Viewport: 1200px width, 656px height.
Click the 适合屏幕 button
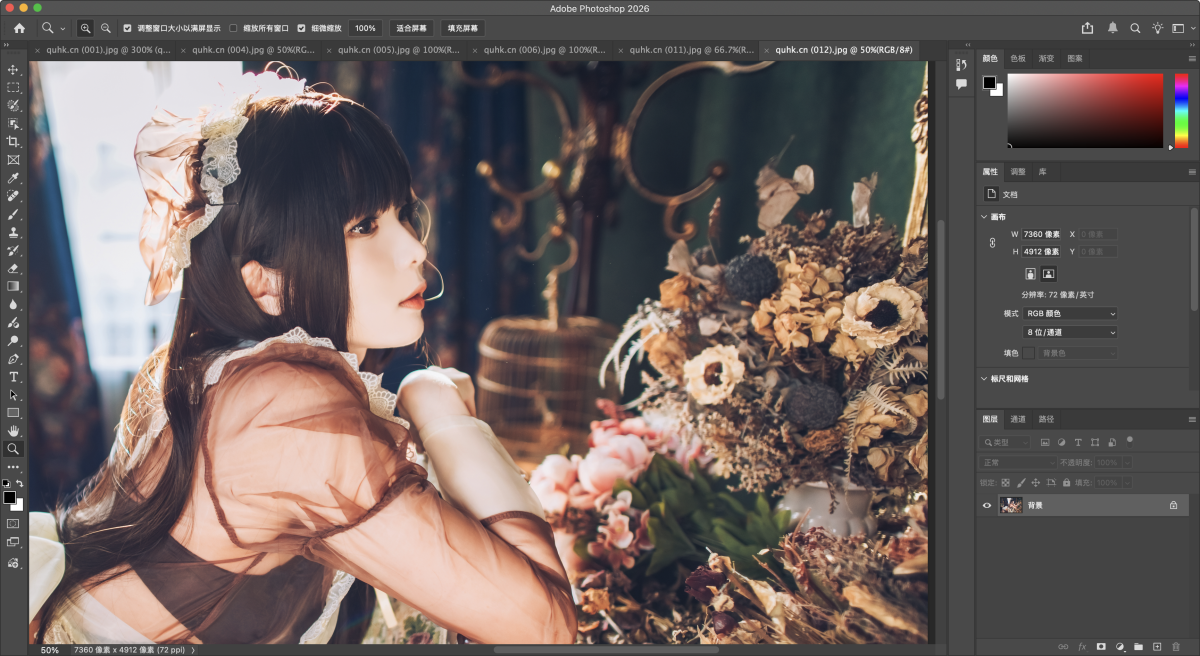tap(410, 28)
